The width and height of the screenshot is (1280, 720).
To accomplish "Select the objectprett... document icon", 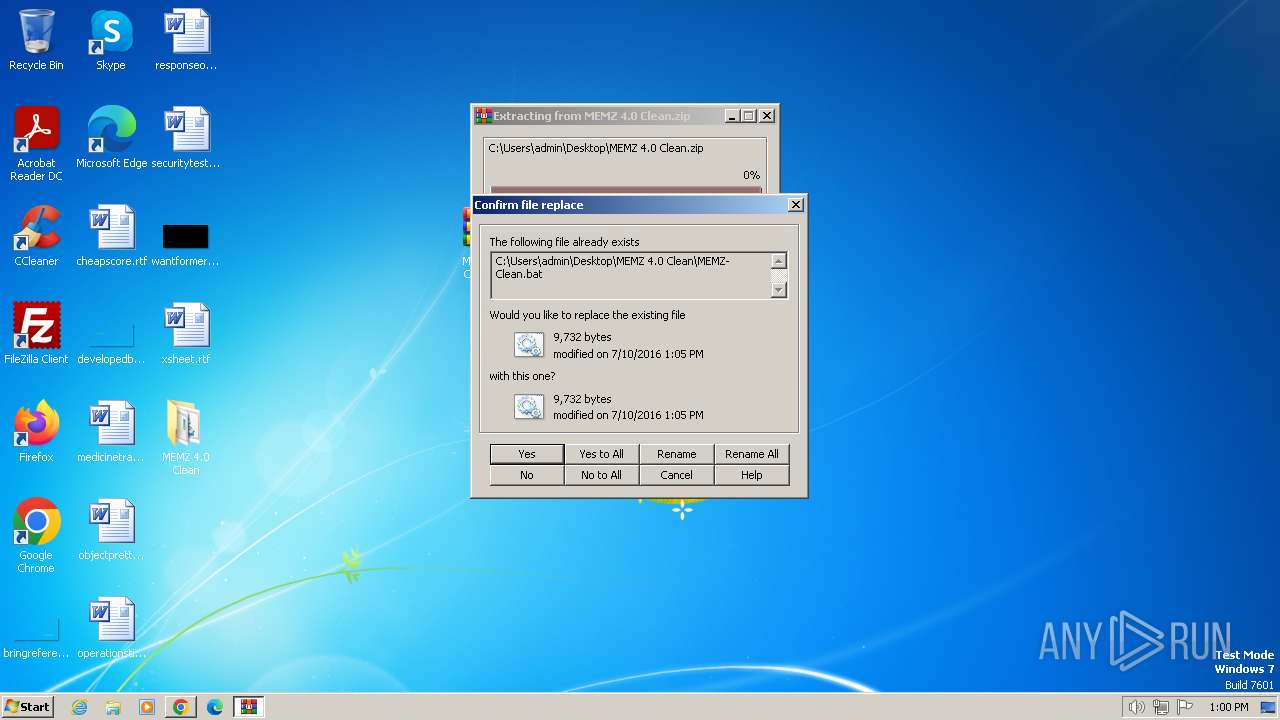I will pyautogui.click(x=111, y=530).
